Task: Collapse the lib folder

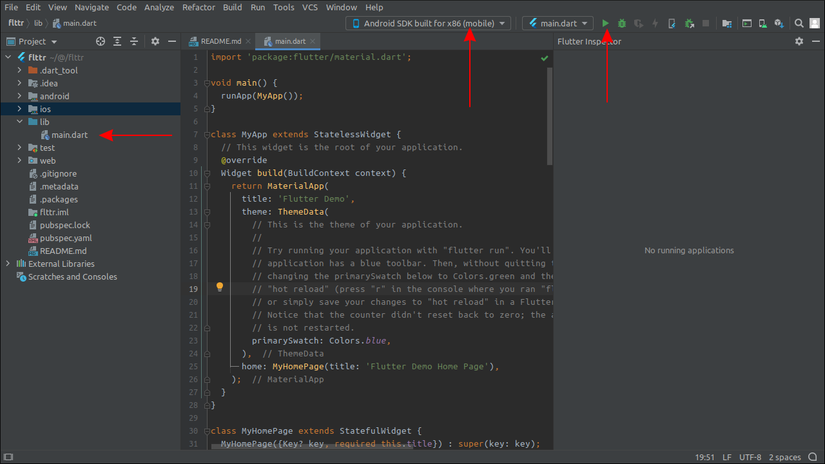Action: pos(19,122)
